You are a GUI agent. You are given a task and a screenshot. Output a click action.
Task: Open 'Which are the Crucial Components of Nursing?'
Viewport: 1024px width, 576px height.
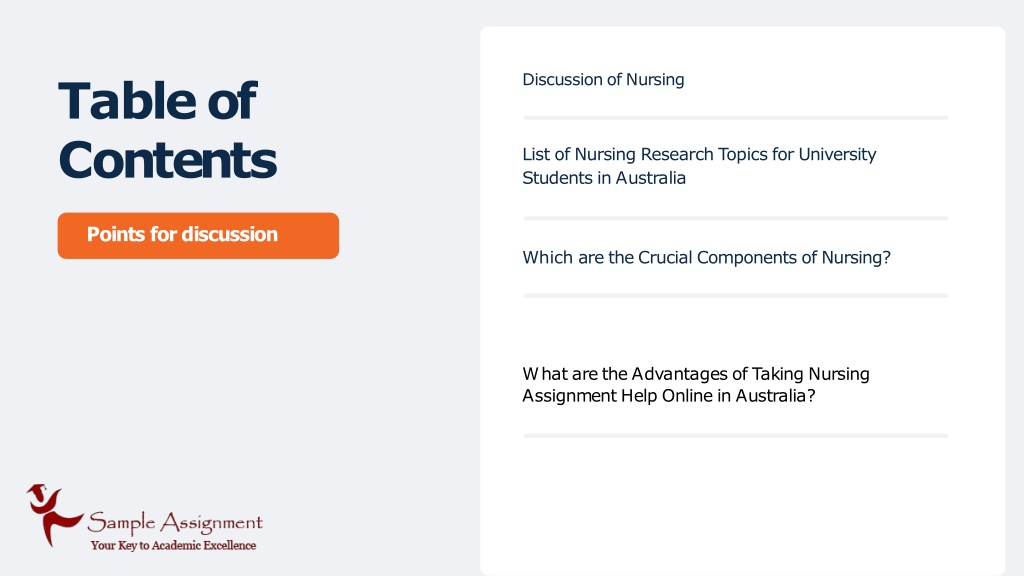click(x=706, y=257)
